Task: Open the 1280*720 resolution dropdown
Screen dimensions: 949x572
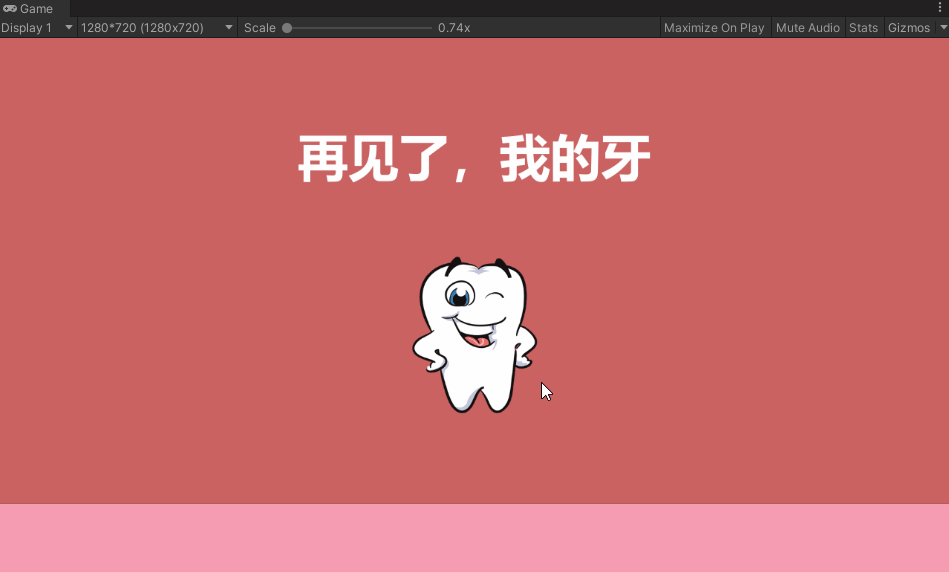Action: [157, 28]
